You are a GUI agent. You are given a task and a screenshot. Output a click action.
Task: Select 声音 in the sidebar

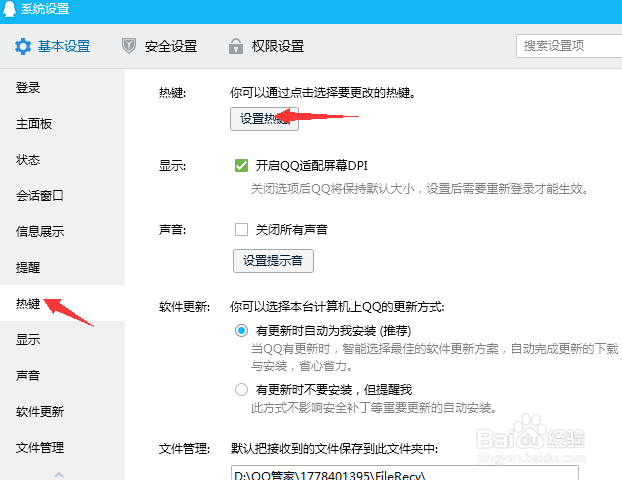coord(28,375)
